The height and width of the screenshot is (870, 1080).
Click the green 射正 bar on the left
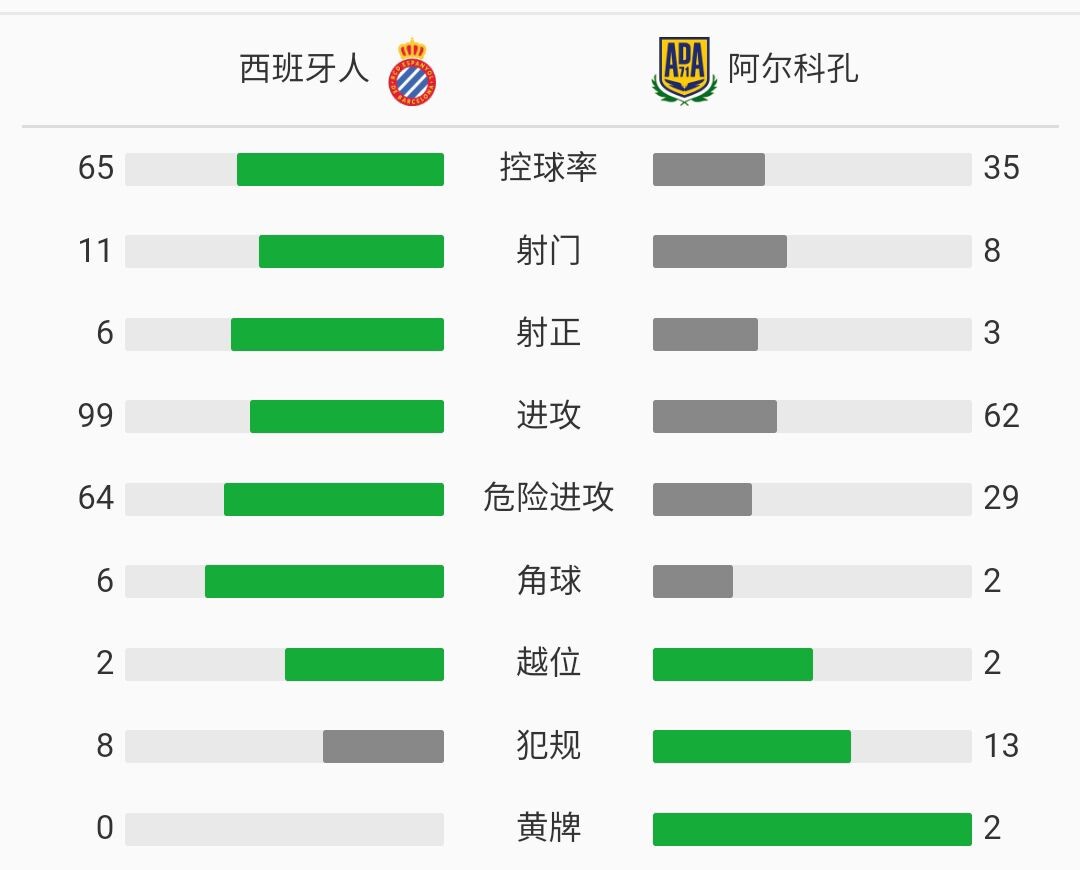[338, 334]
